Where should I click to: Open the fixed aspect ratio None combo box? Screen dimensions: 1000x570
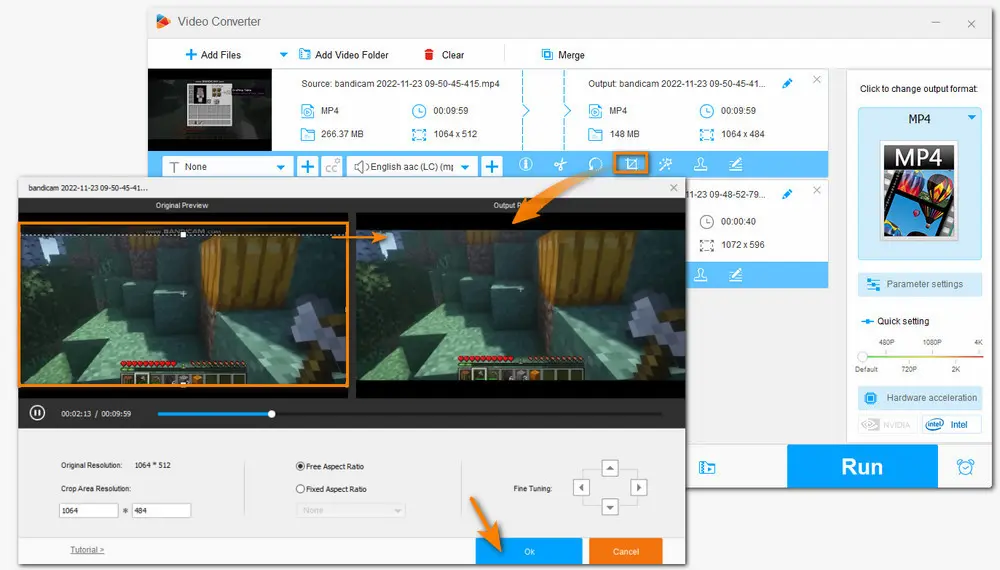point(350,510)
